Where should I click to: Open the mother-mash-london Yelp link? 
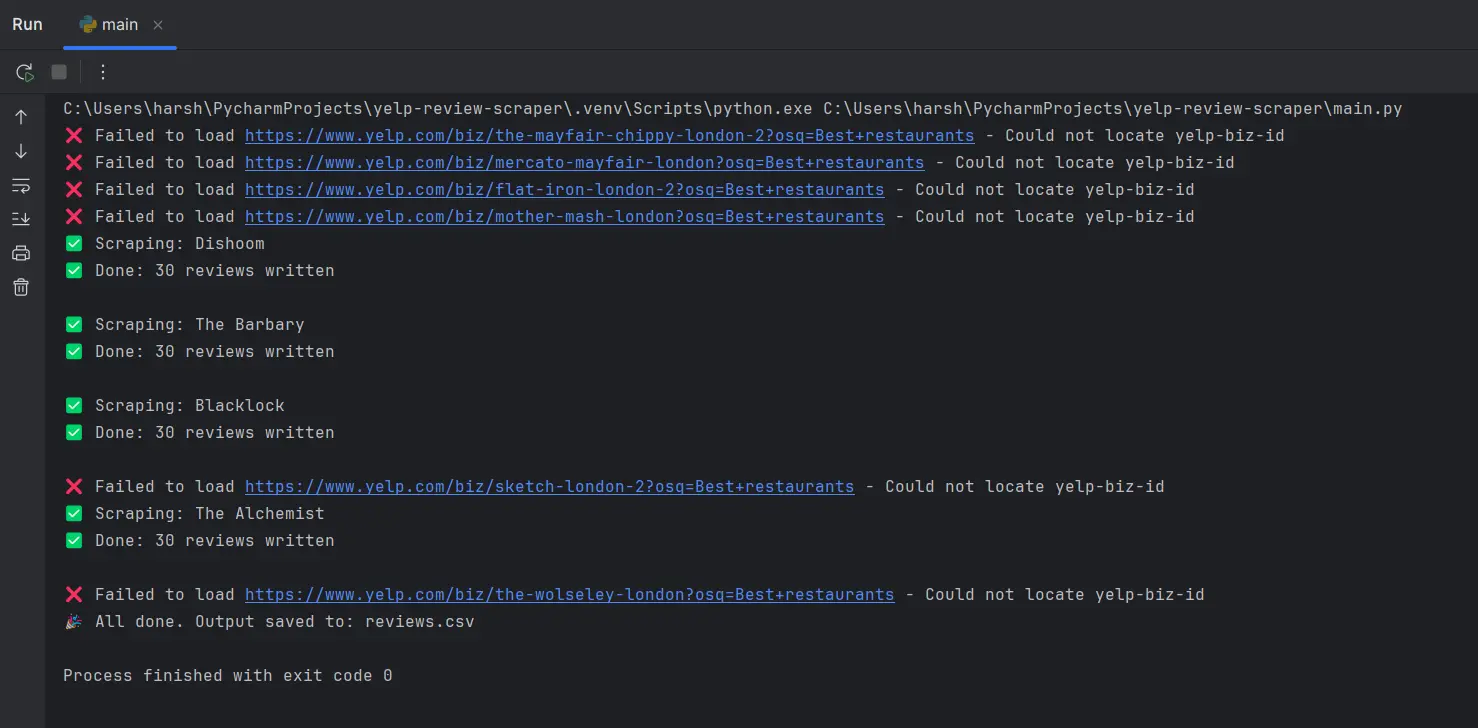click(564, 216)
